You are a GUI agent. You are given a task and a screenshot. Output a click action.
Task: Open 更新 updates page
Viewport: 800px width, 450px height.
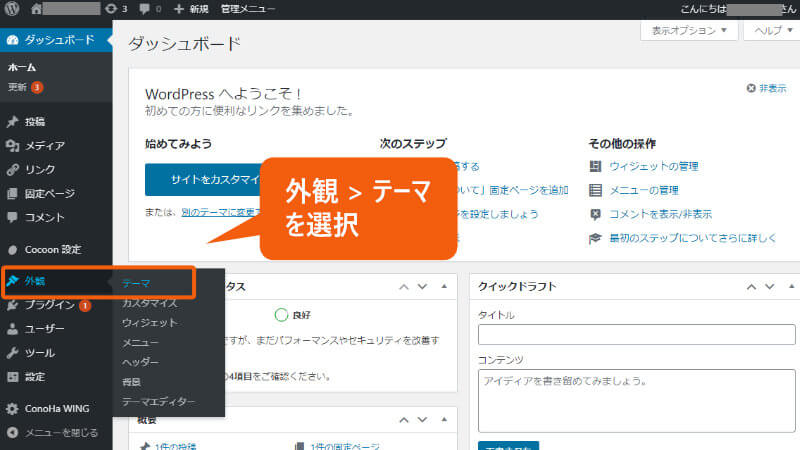[25, 87]
